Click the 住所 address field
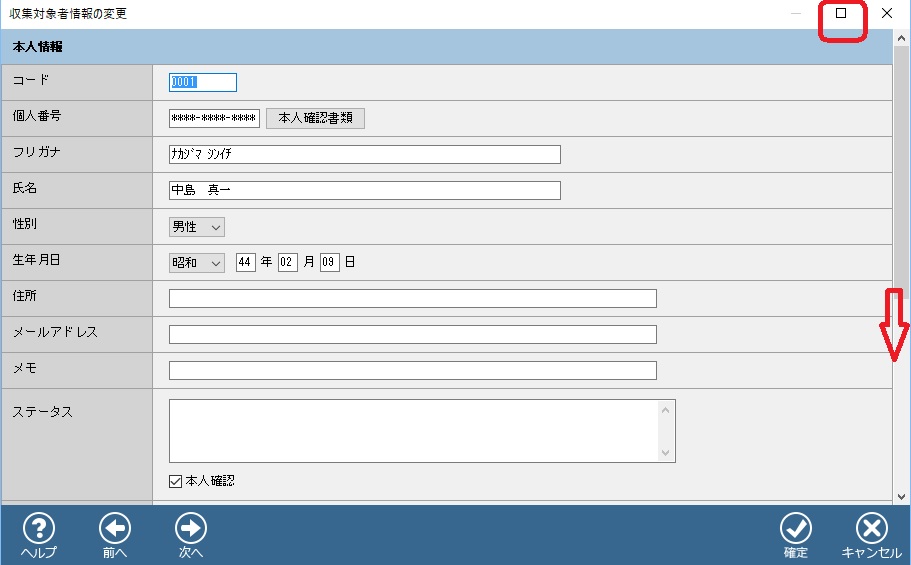Screen dimensions: 911x565 click(x=412, y=298)
